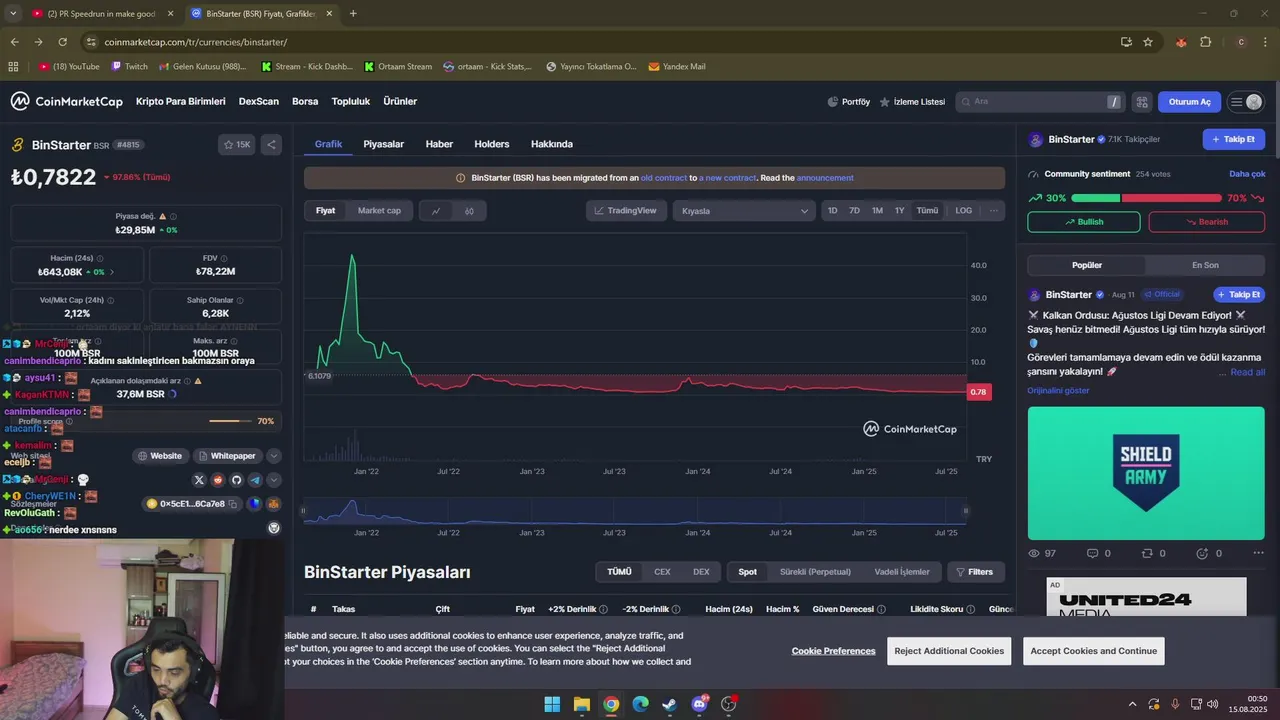Set chart range to 1Y
Screen dimensions: 1280x720
(x=899, y=211)
